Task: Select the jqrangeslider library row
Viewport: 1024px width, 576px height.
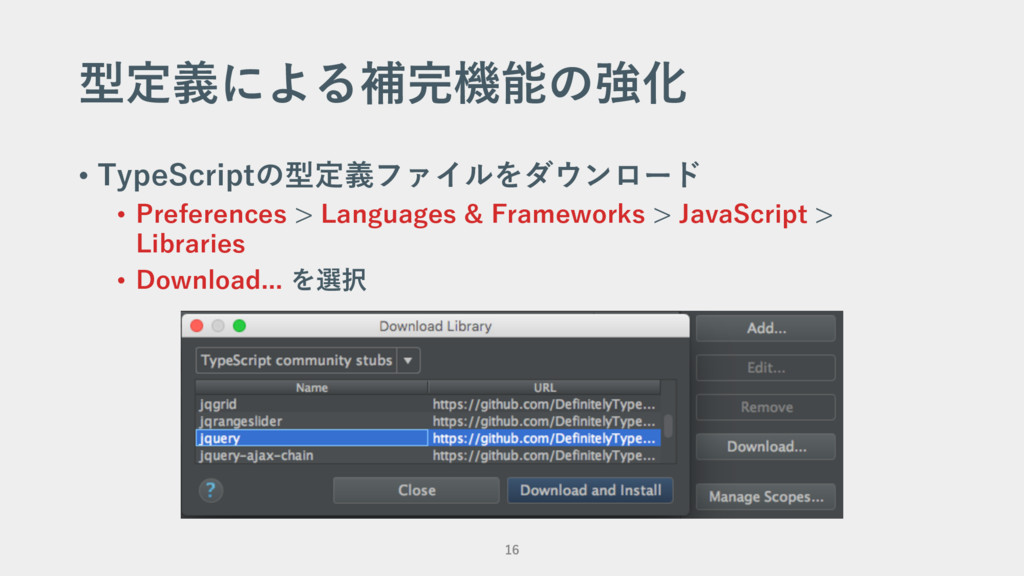Action: click(311, 421)
